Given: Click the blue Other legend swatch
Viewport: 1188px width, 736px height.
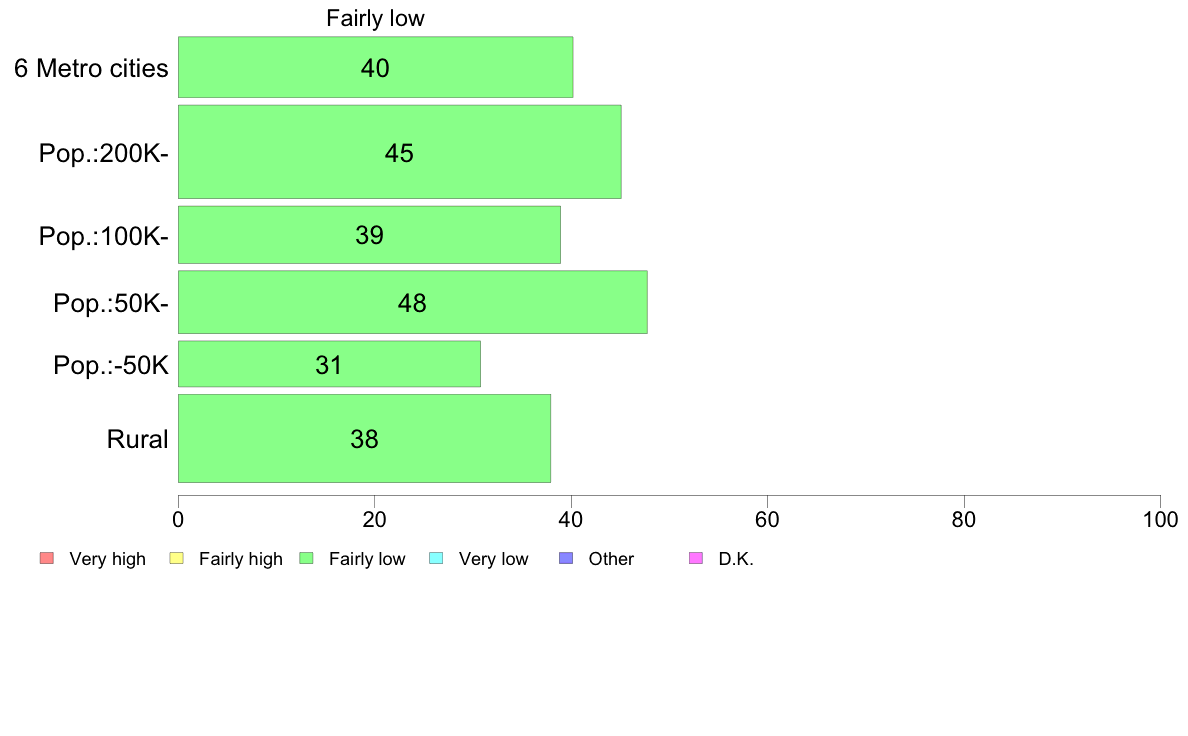Looking at the screenshot, I should point(566,559).
